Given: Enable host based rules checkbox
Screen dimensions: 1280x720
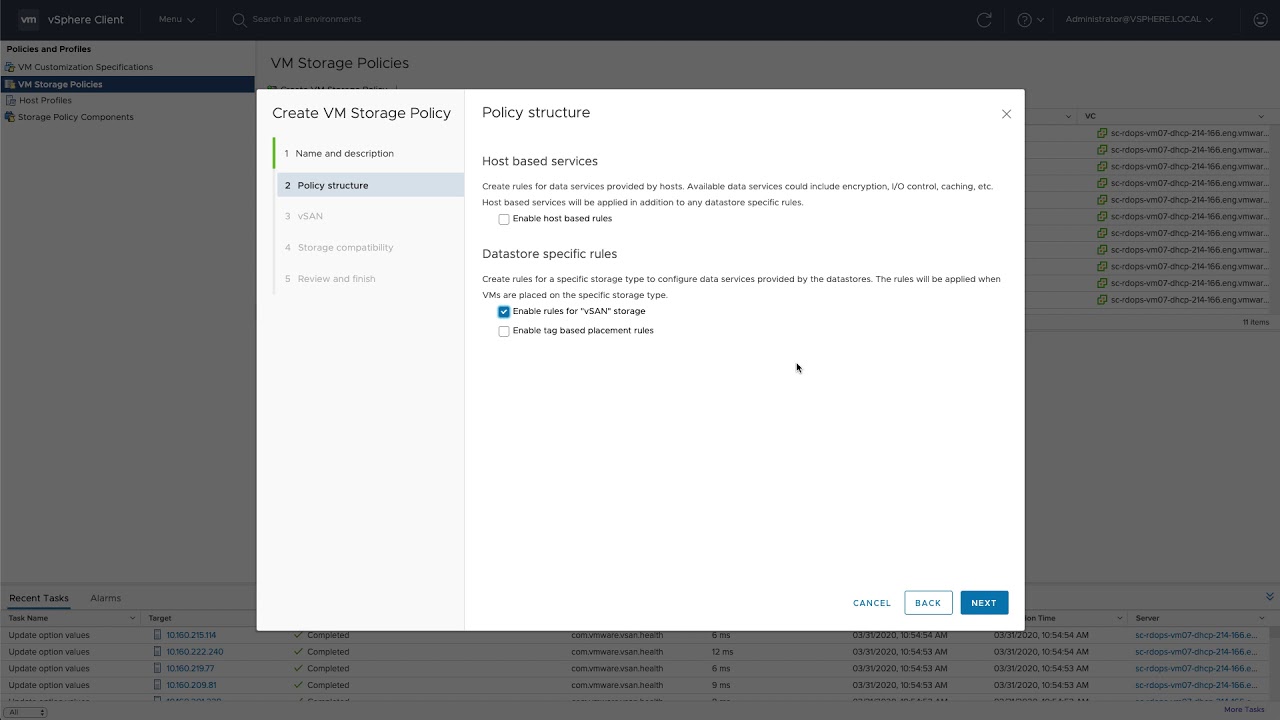Looking at the screenshot, I should tap(504, 219).
